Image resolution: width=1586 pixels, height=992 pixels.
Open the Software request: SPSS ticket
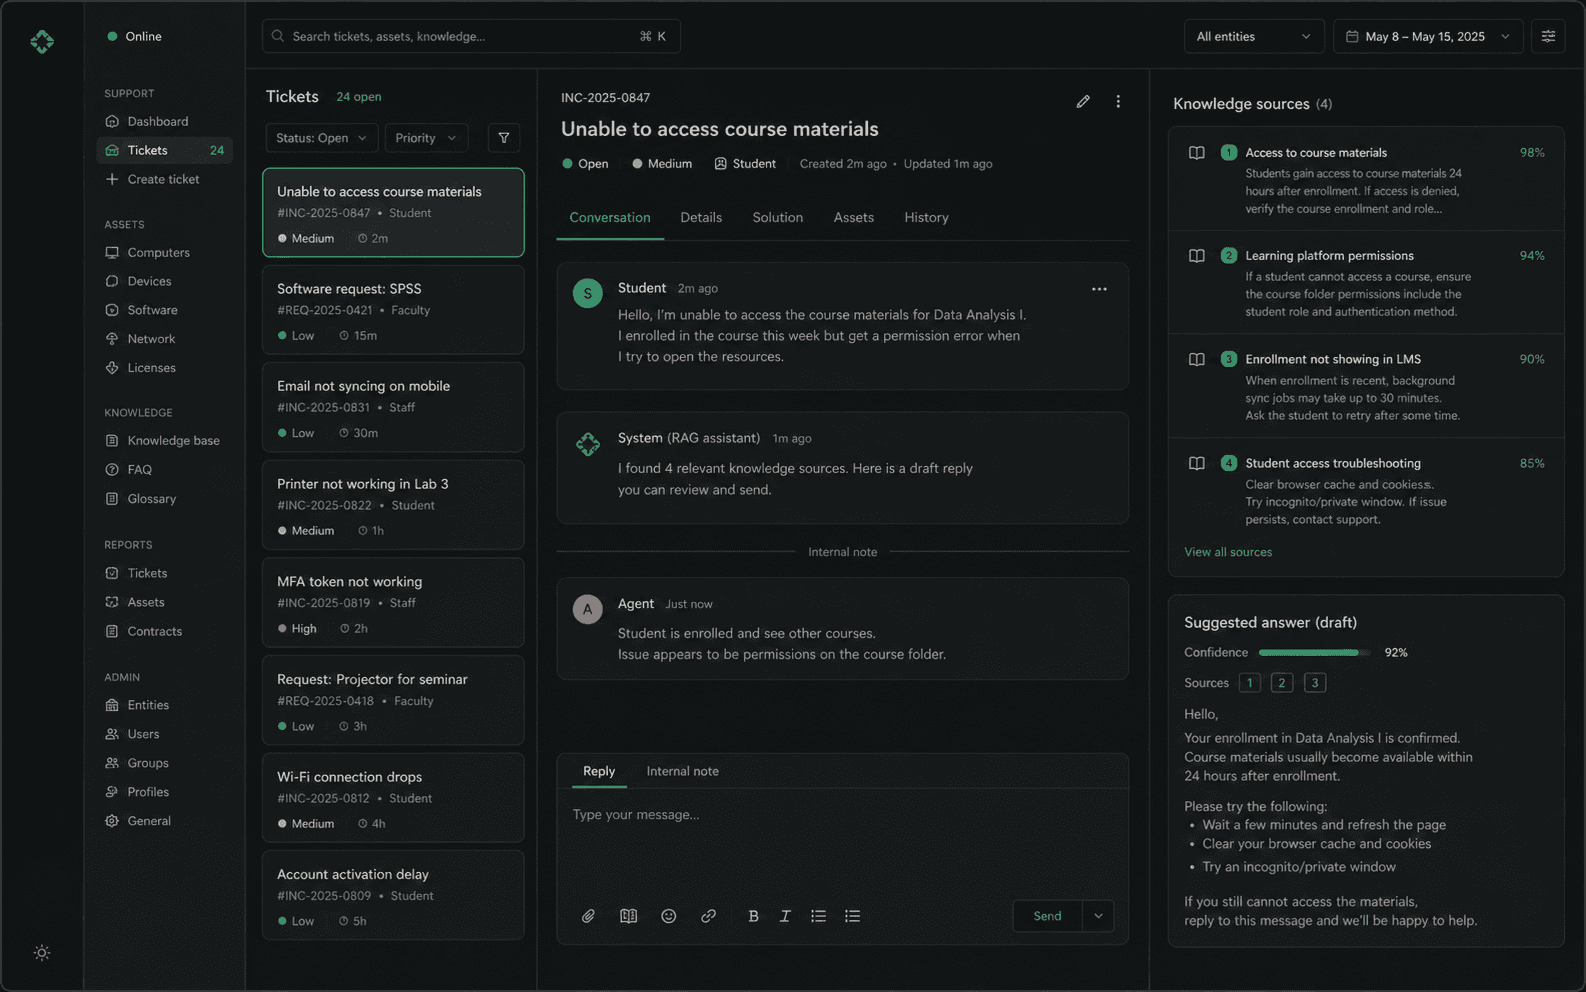pos(393,310)
